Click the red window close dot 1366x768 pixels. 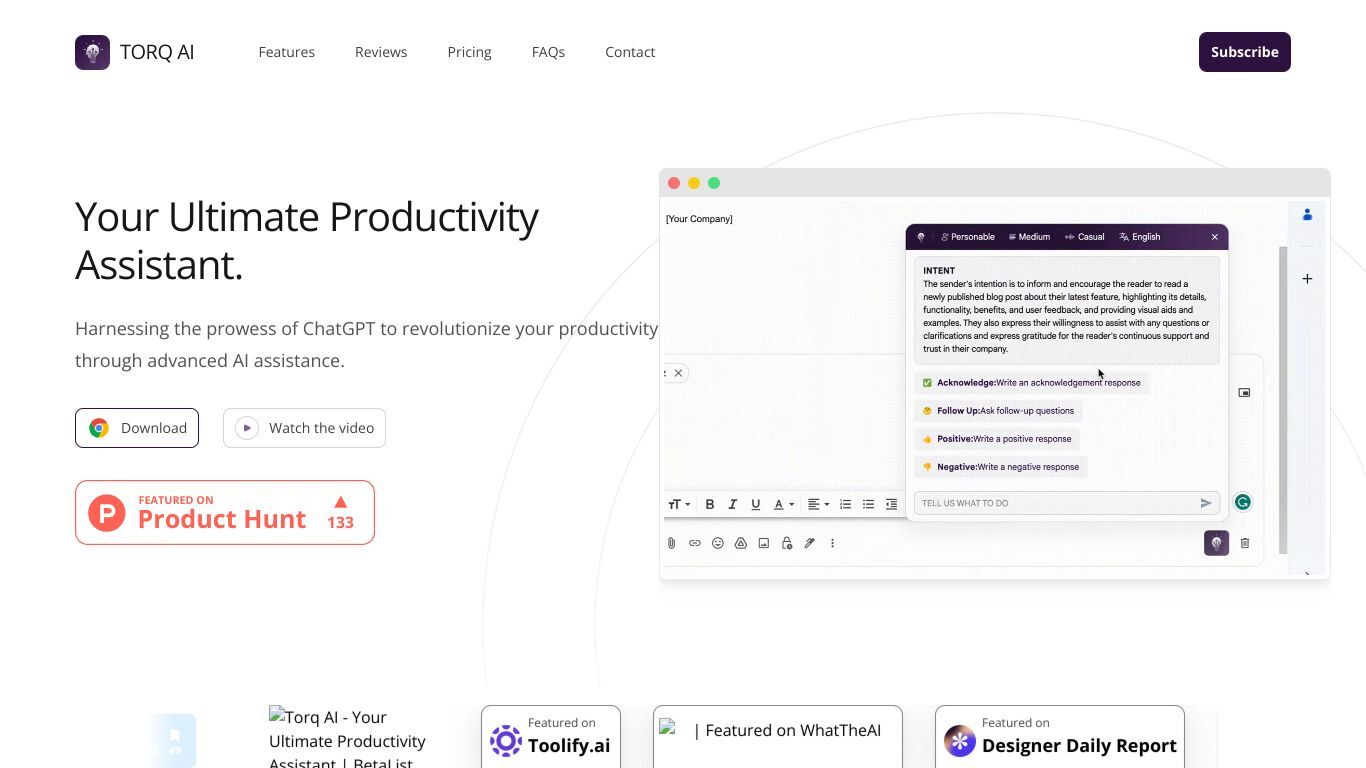coord(674,183)
